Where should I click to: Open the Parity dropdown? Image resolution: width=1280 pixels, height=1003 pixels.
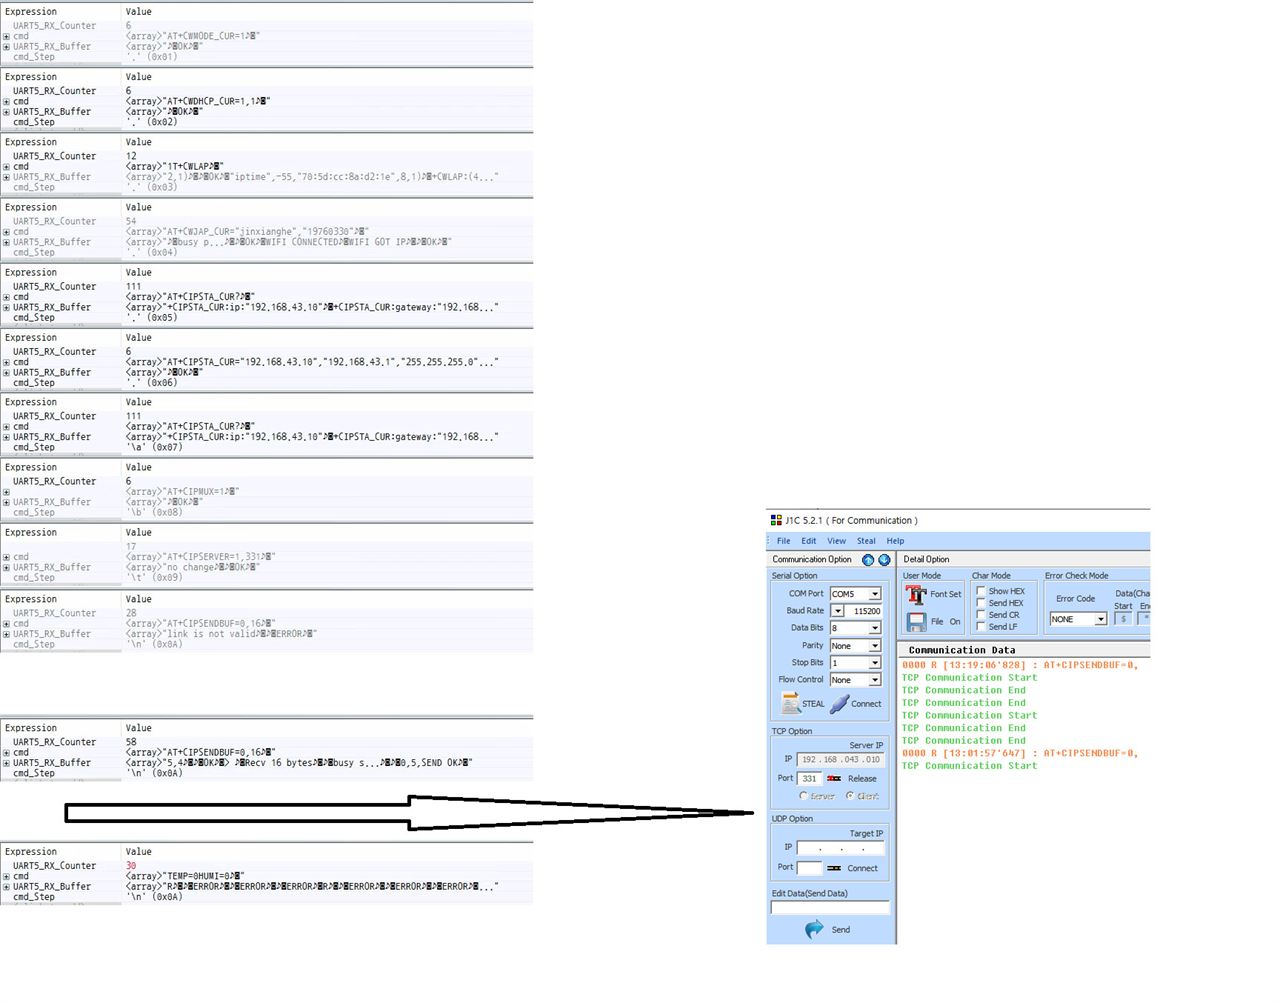875,646
